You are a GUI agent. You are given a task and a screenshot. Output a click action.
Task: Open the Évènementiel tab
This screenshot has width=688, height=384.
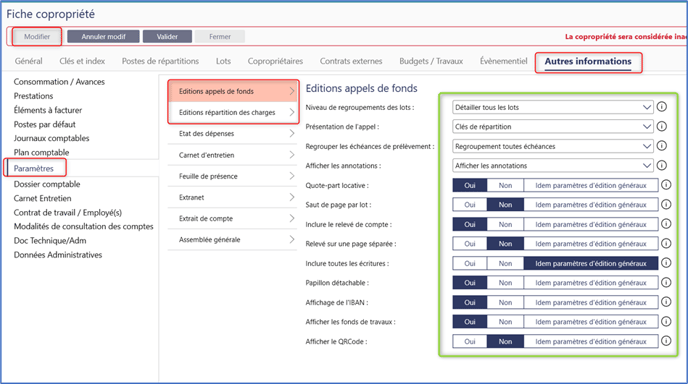point(503,61)
